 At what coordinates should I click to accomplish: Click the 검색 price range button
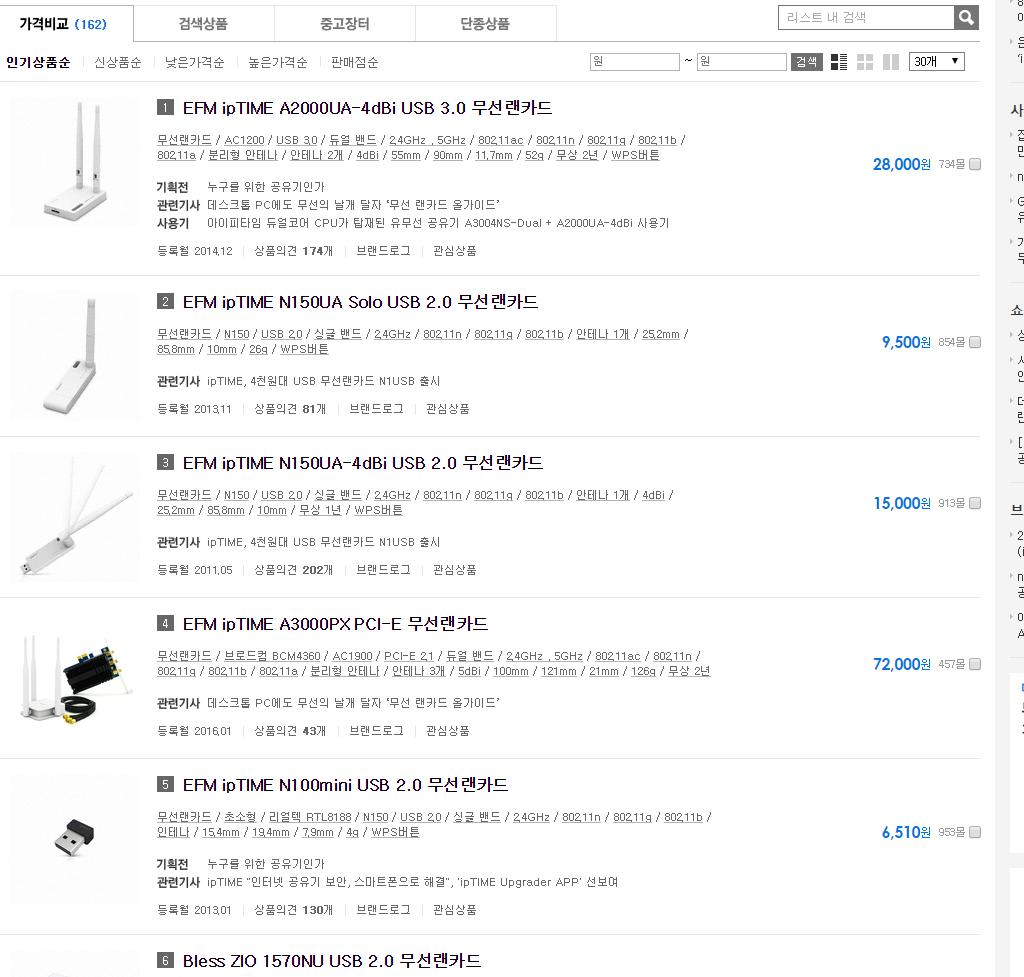point(807,62)
